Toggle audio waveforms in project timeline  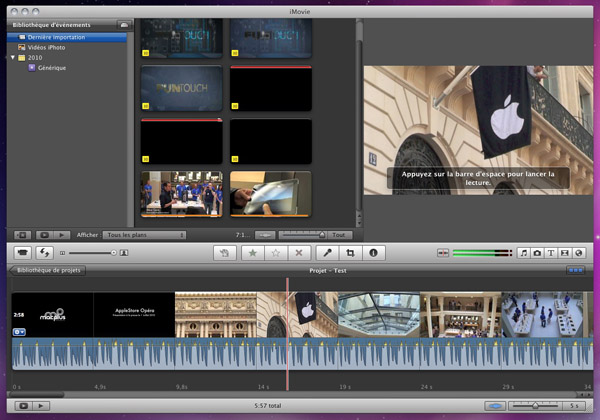coord(495,405)
